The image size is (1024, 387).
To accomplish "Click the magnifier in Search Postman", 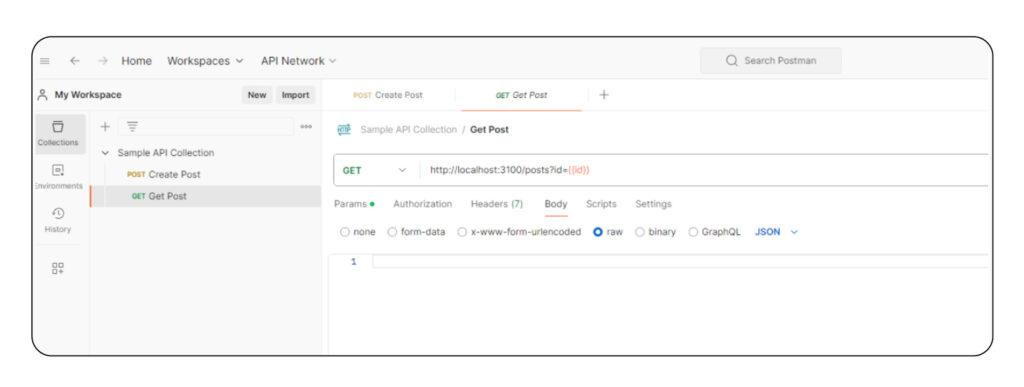I will 731,61.
